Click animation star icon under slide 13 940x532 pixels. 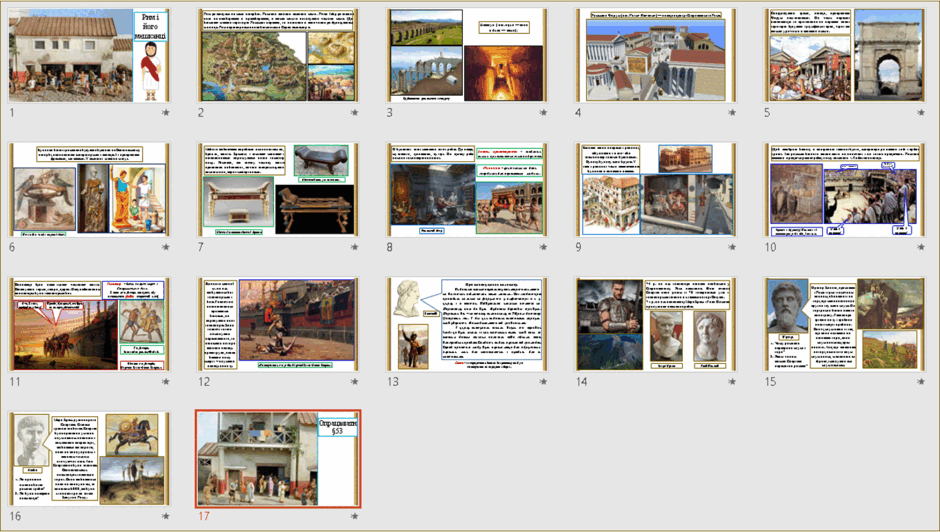coord(543,381)
